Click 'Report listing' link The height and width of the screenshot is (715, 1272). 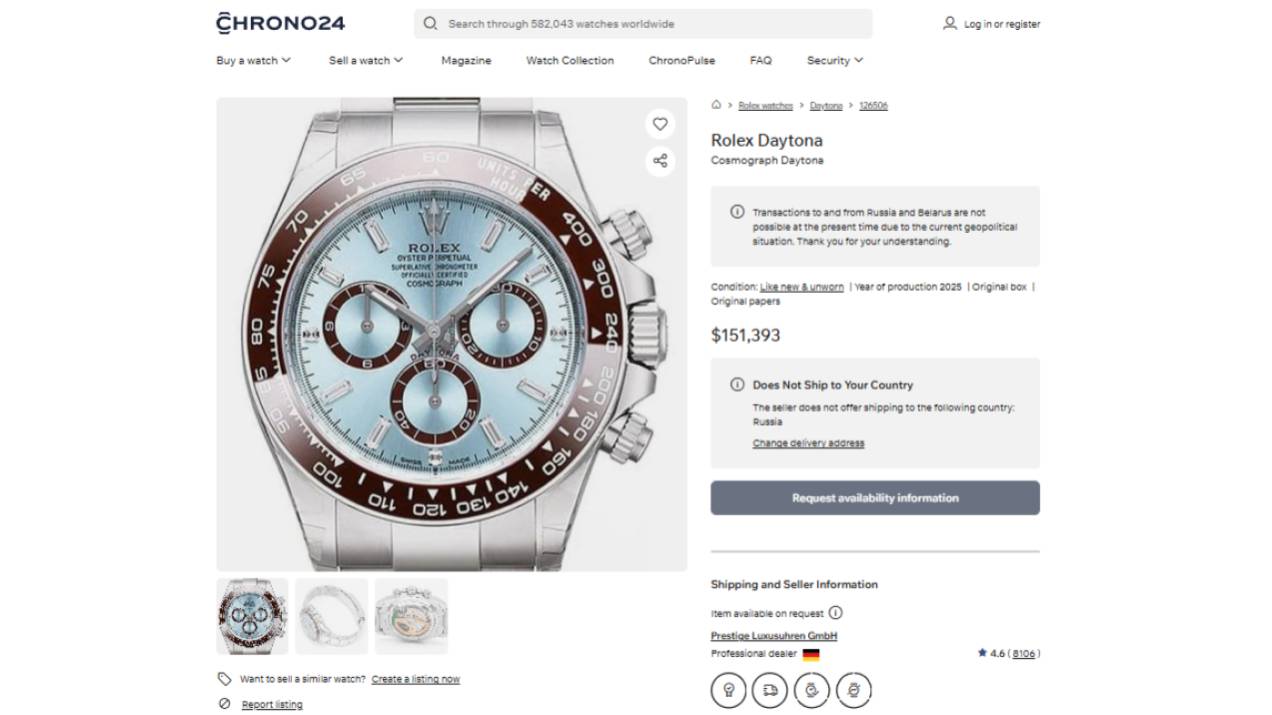click(x=272, y=705)
